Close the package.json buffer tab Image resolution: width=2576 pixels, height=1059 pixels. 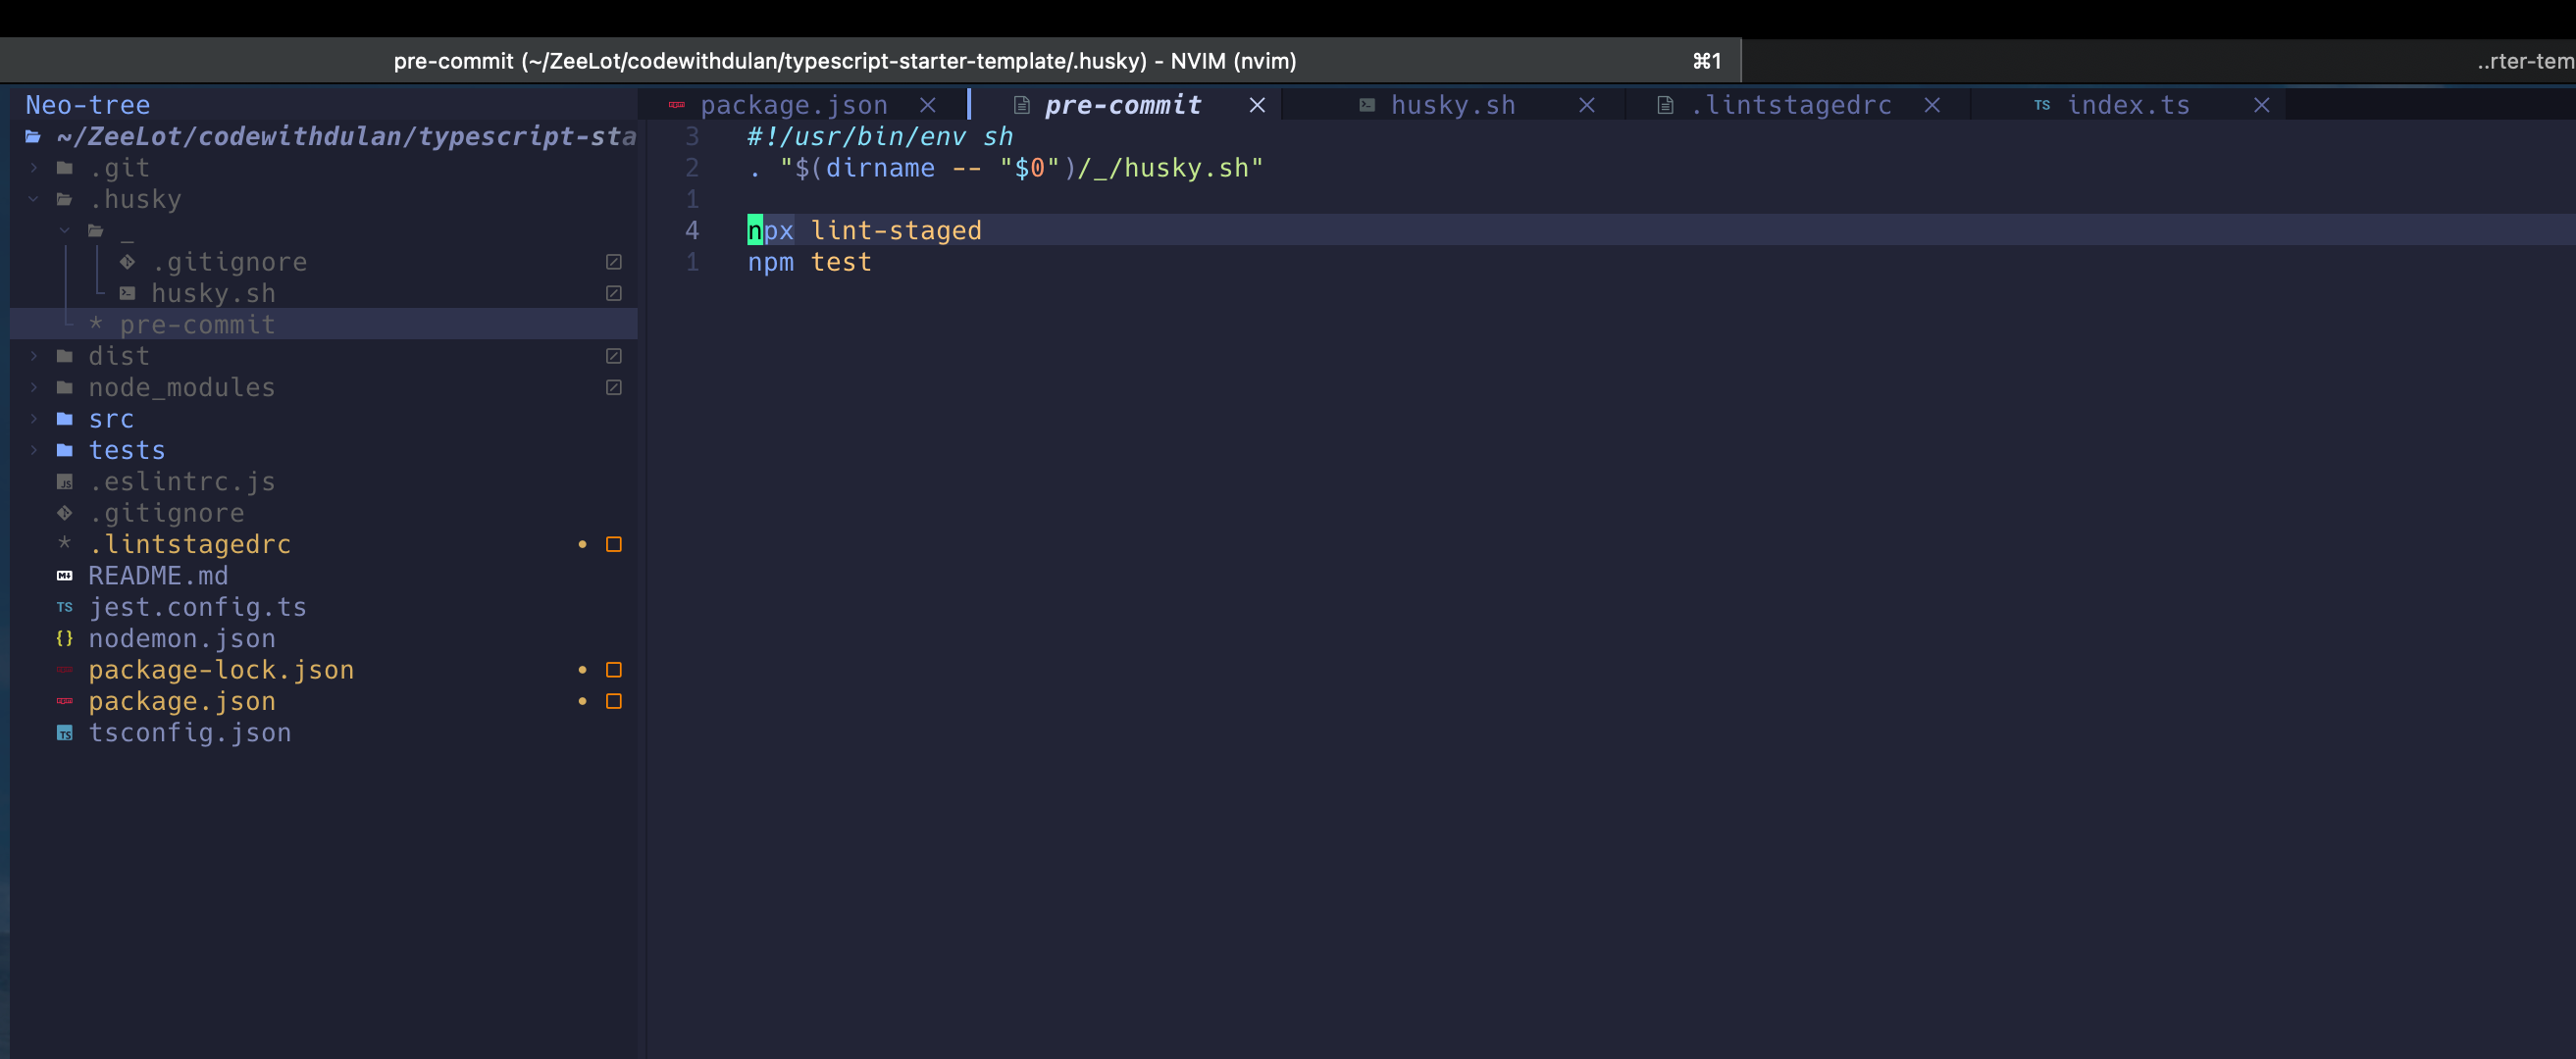(928, 105)
